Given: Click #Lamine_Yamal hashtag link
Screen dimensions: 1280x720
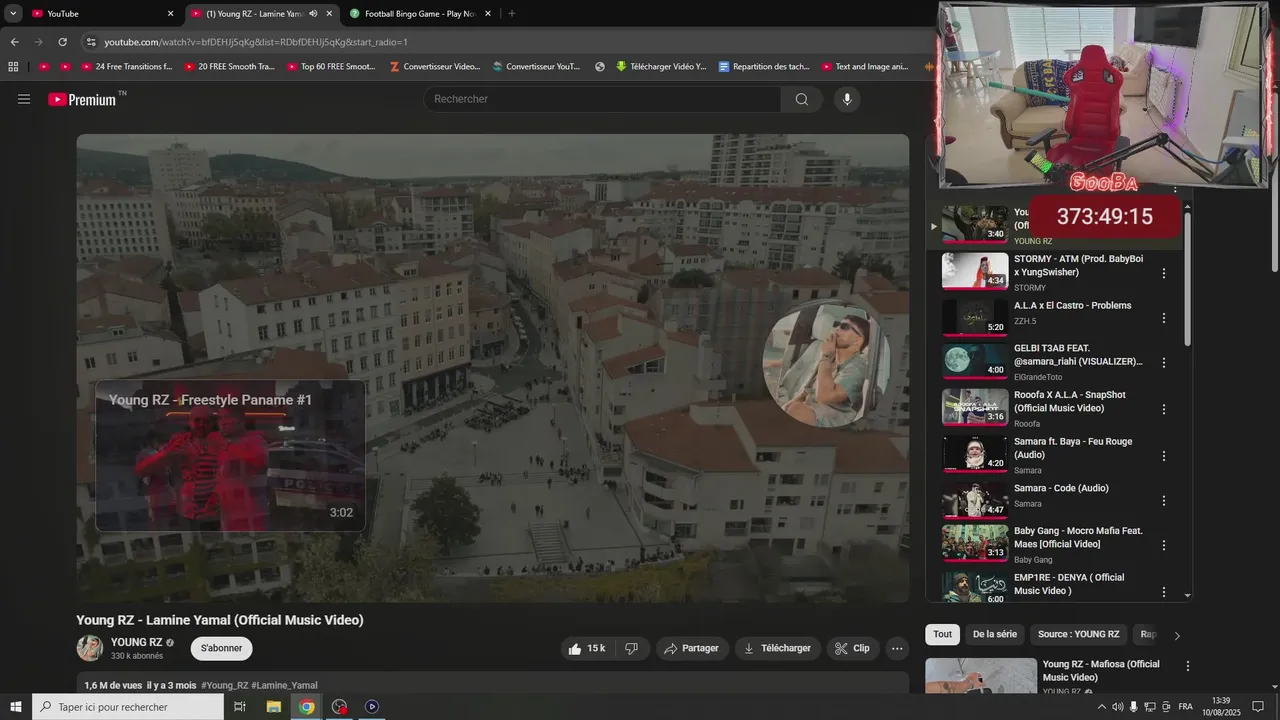Looking at the screenshot, I should tap(284, 686).
